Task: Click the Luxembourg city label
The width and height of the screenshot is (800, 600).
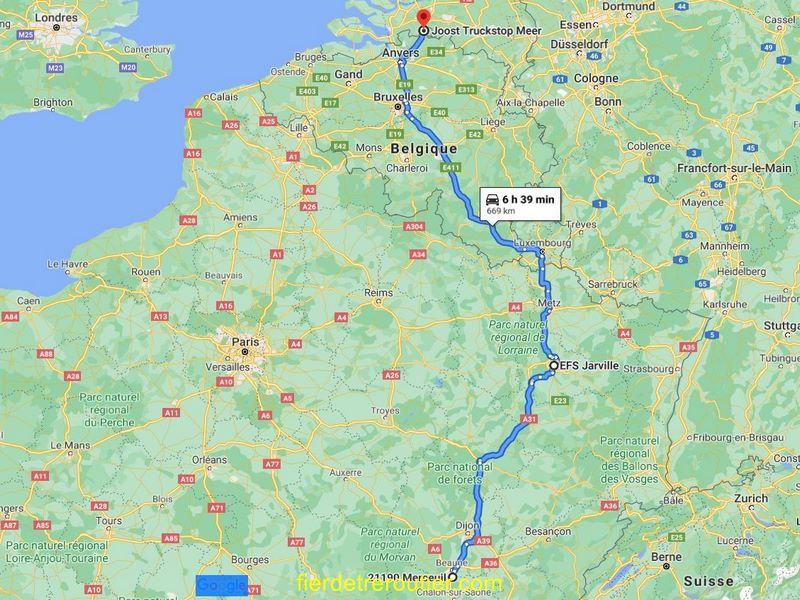Action: point(543,242)
